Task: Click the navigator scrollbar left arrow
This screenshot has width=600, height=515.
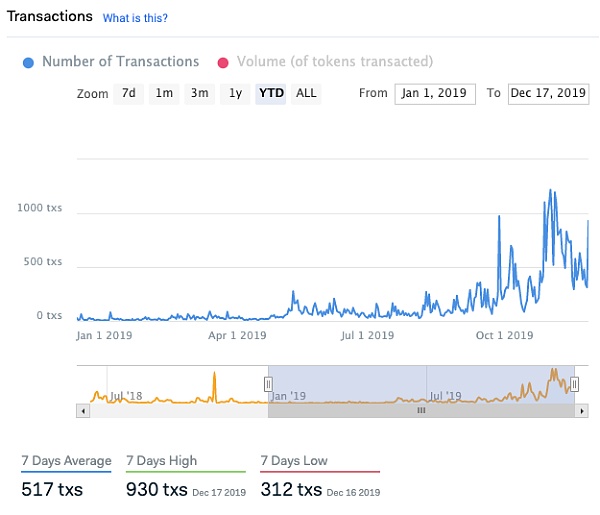Action: (x=83, y=410)
